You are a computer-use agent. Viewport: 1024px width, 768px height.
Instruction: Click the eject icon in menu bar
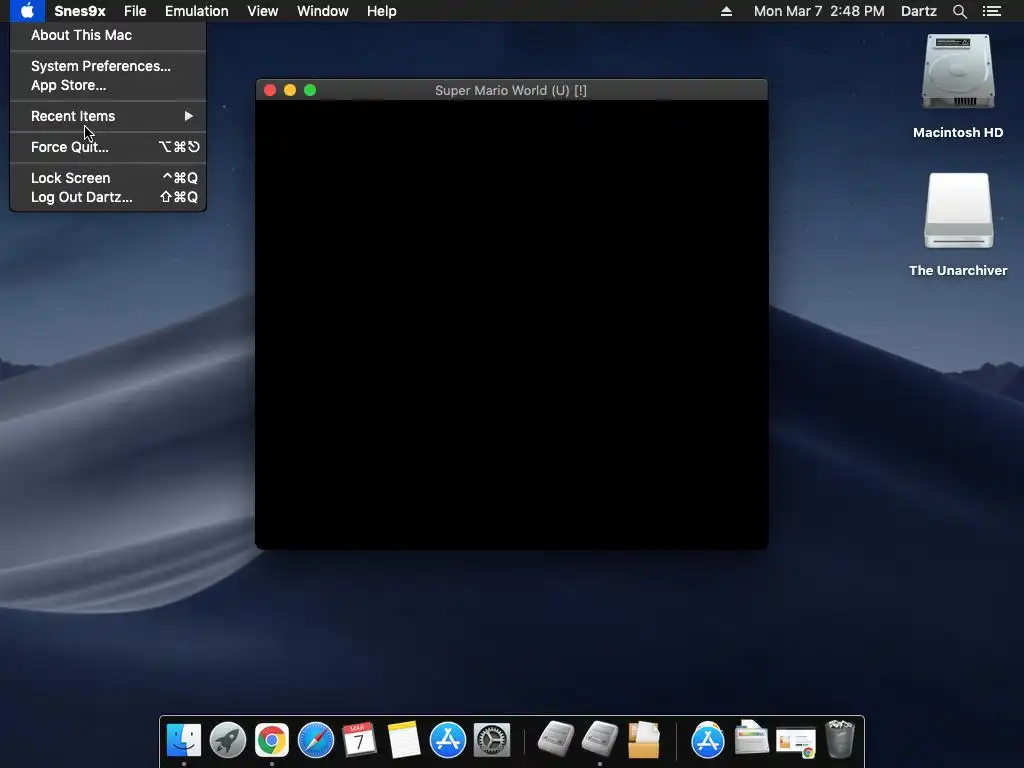coord(726,11)
